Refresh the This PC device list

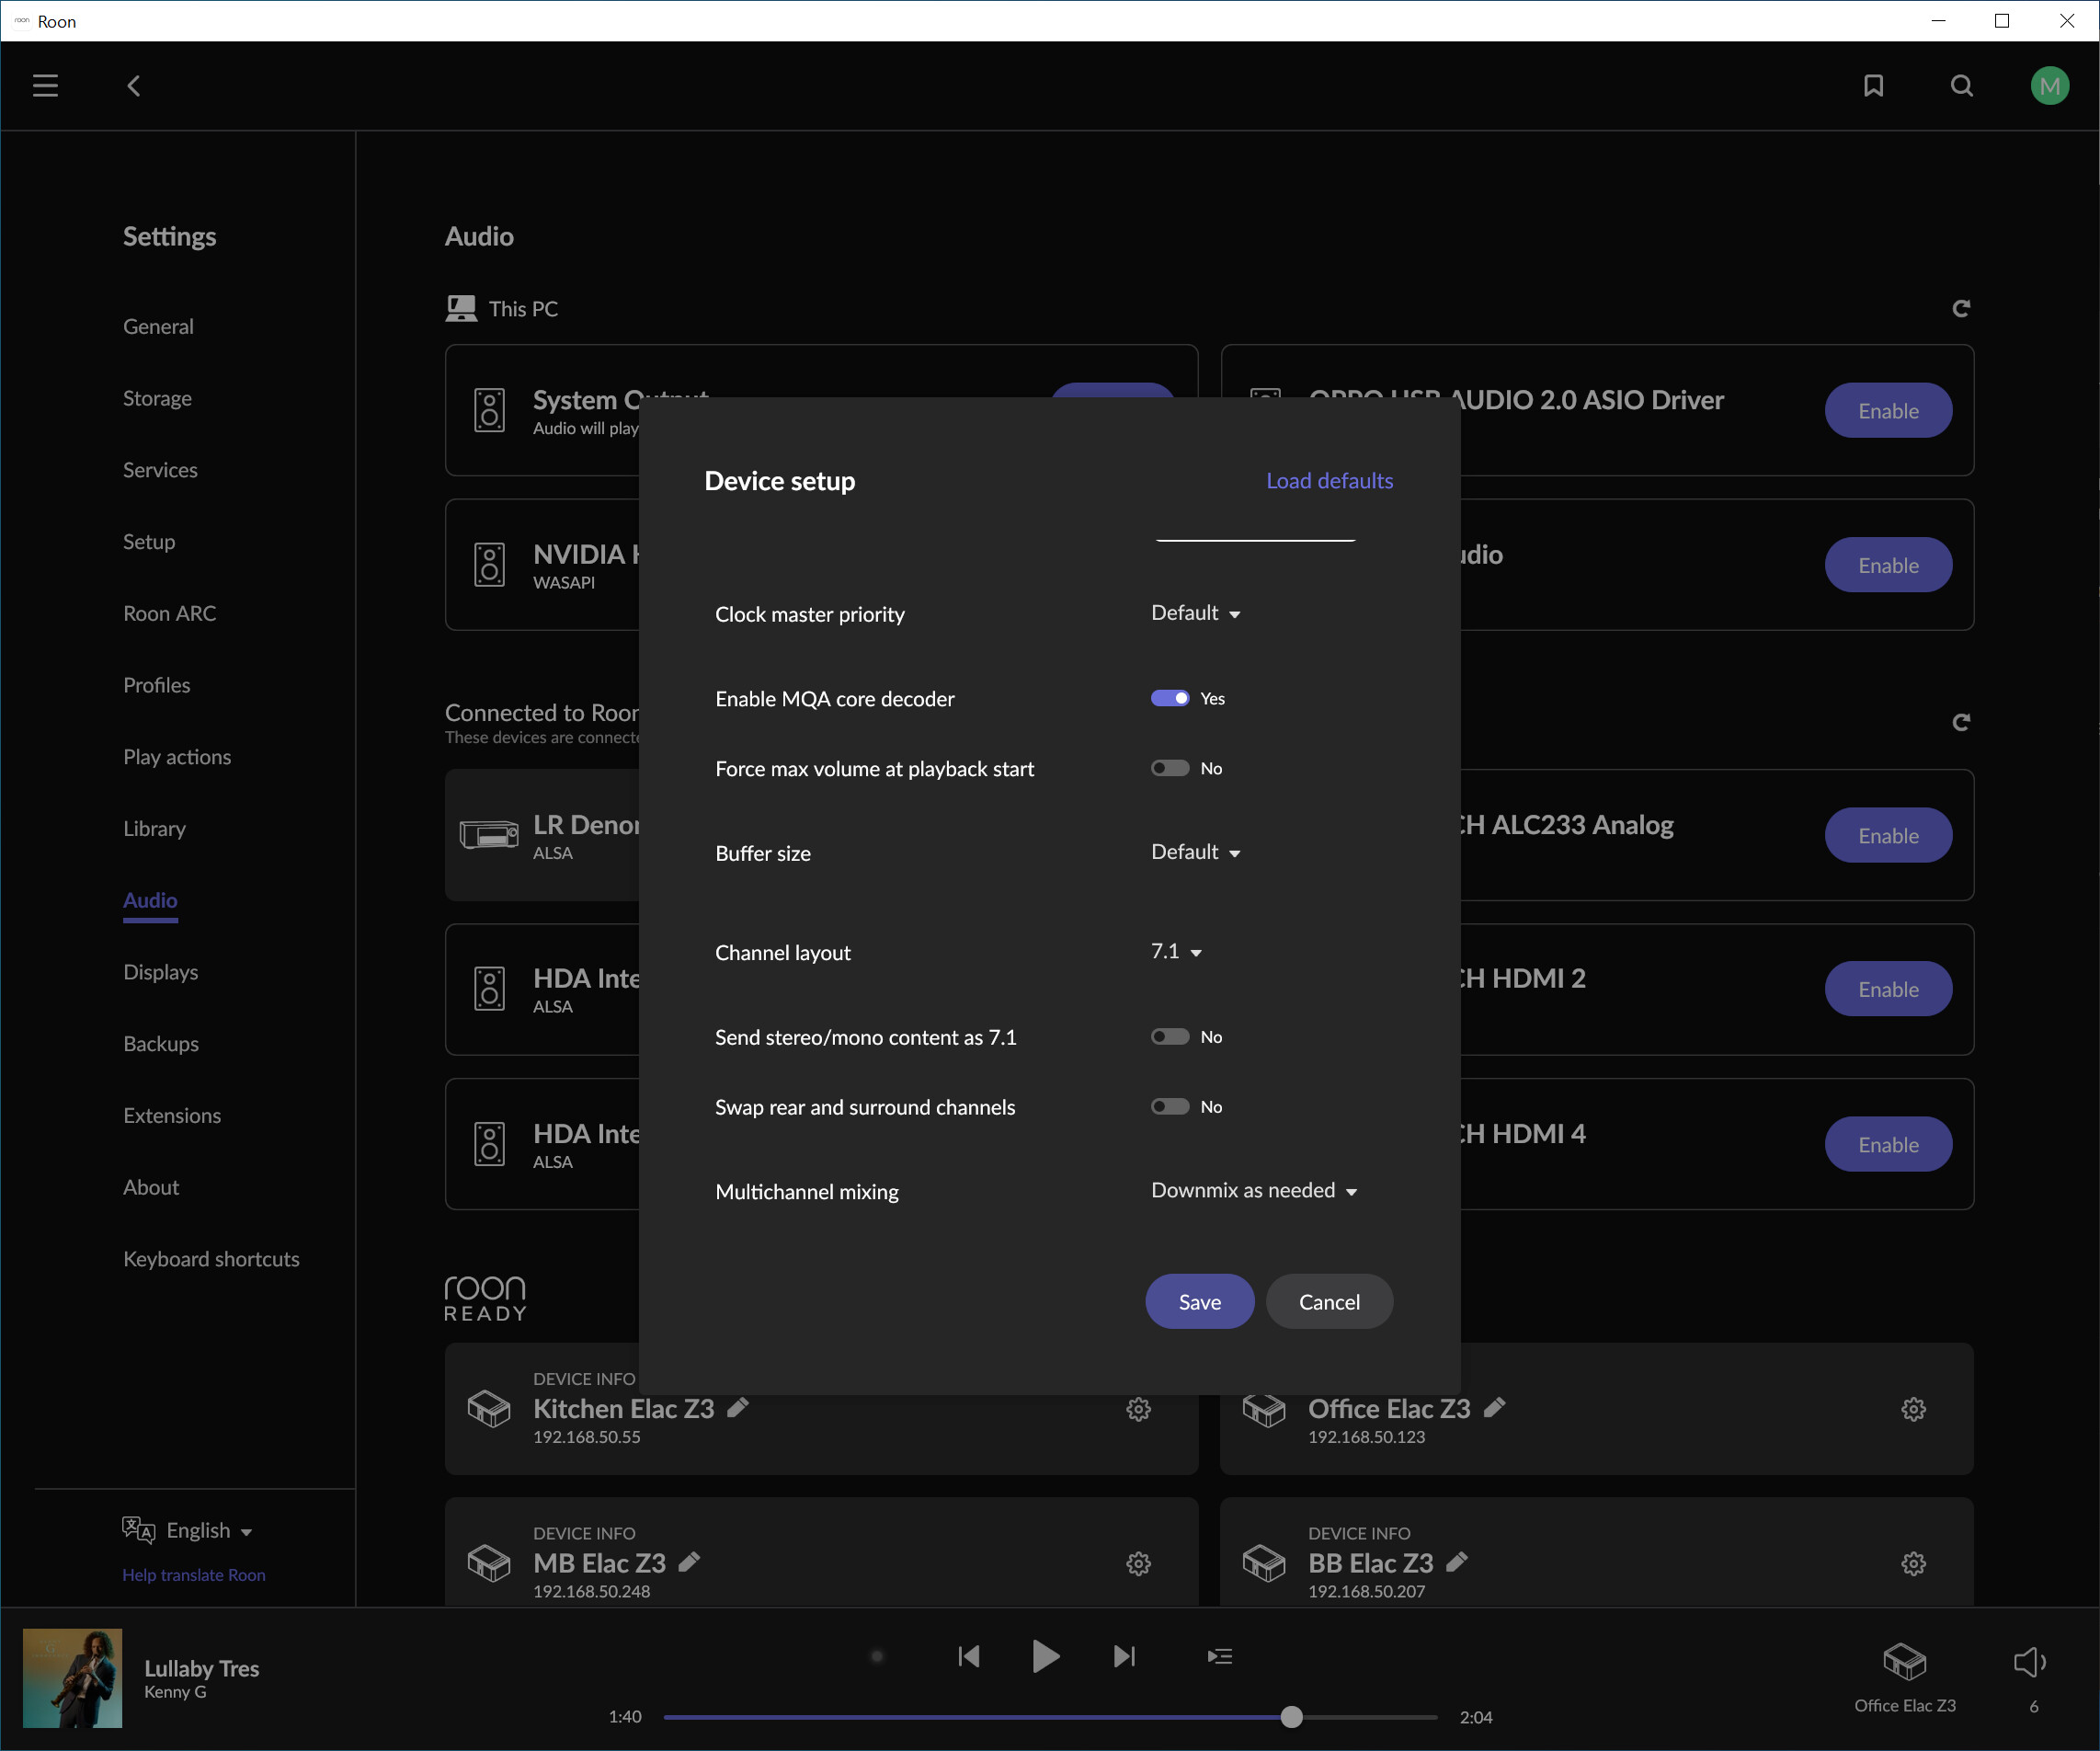(1960, 308)
